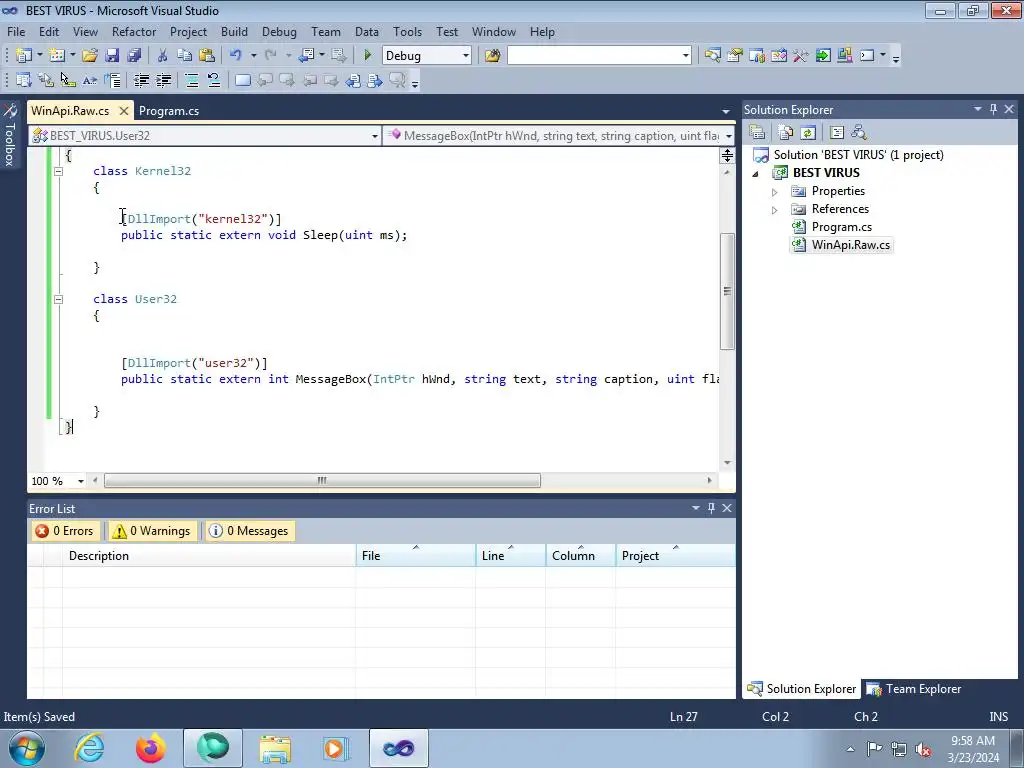Click the Cut scissors icon
Image resolution: width=1024 pixels, height=768 pixels.
(163, 56)
